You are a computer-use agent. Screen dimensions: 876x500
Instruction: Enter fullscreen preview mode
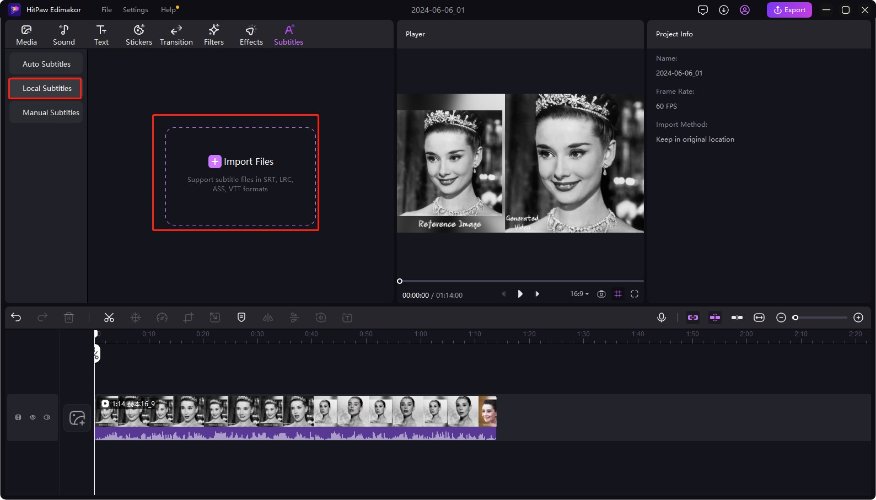635,294
